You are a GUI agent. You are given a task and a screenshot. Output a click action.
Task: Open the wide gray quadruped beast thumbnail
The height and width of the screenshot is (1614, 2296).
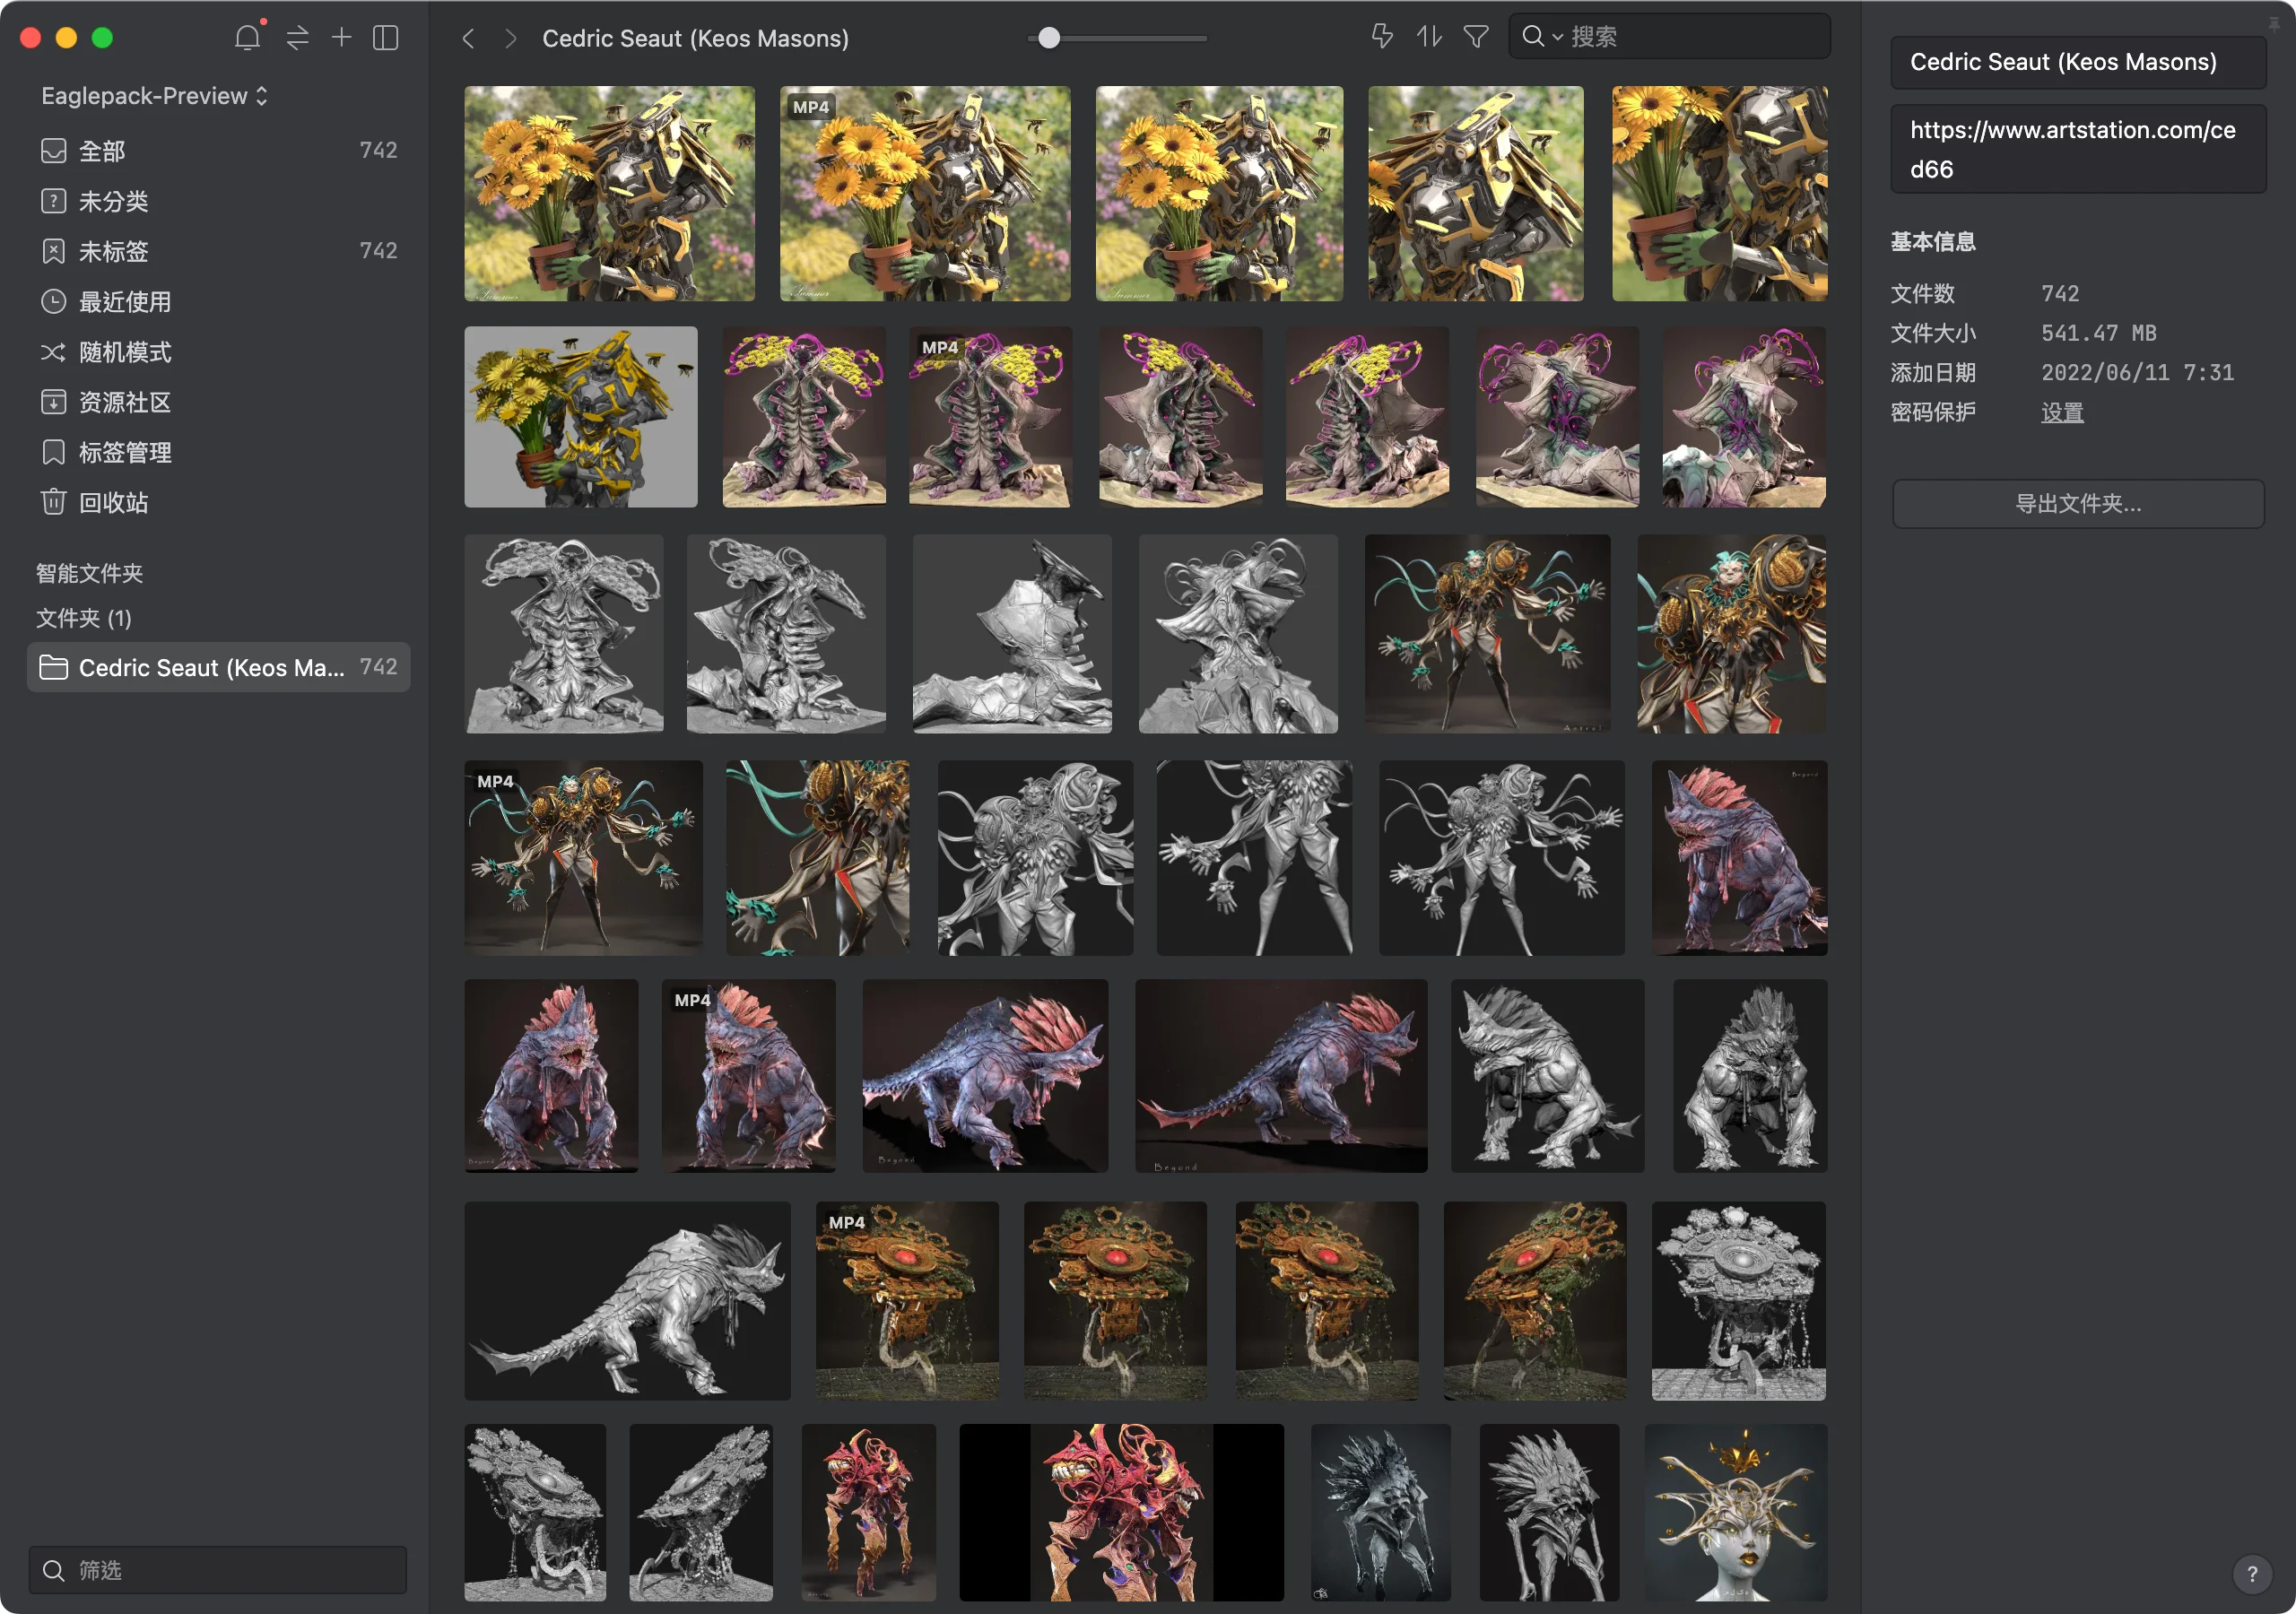pyautogui.click(x=627, y=1300)
